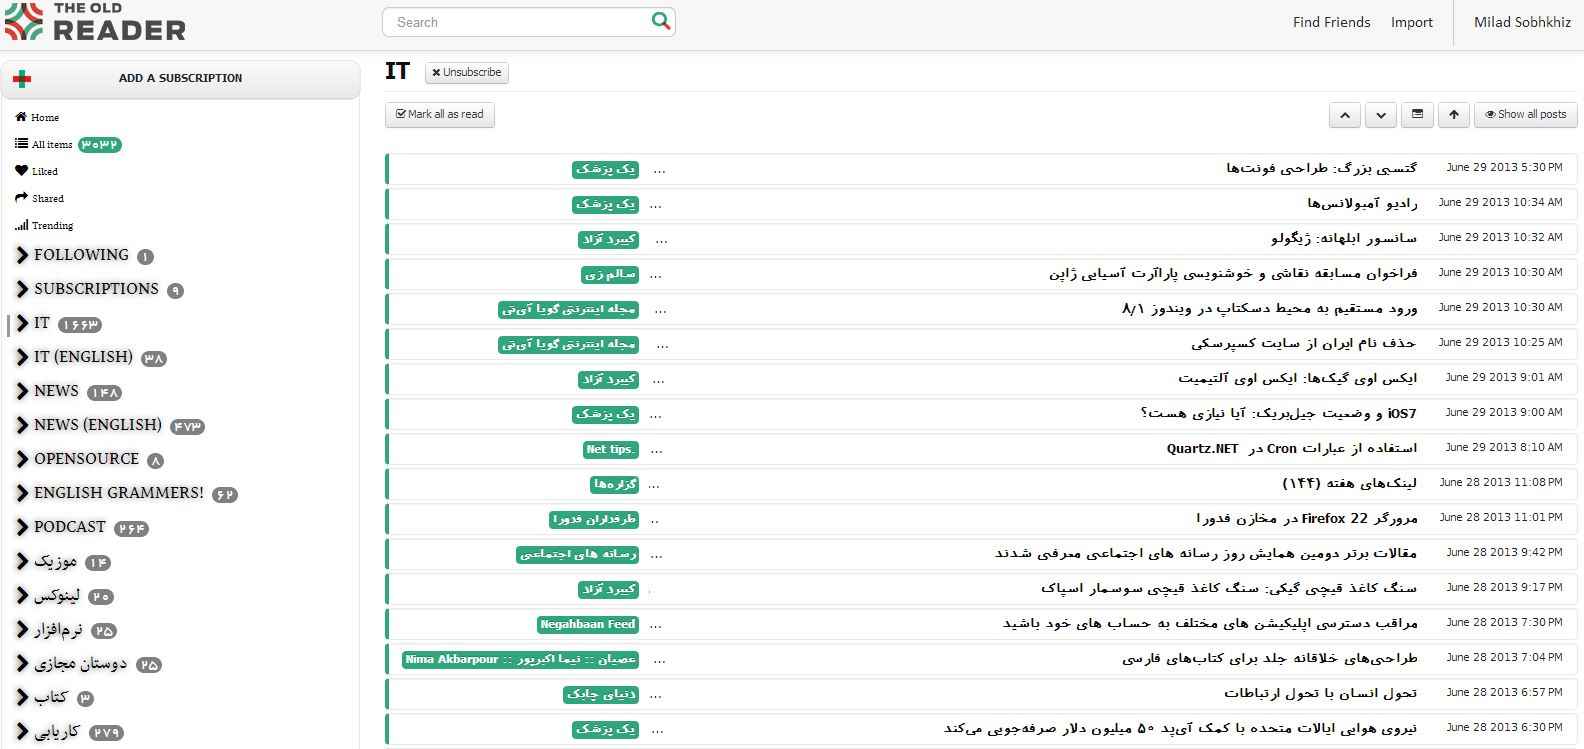Toggle Show all posts

click(x=1526, y=115)
